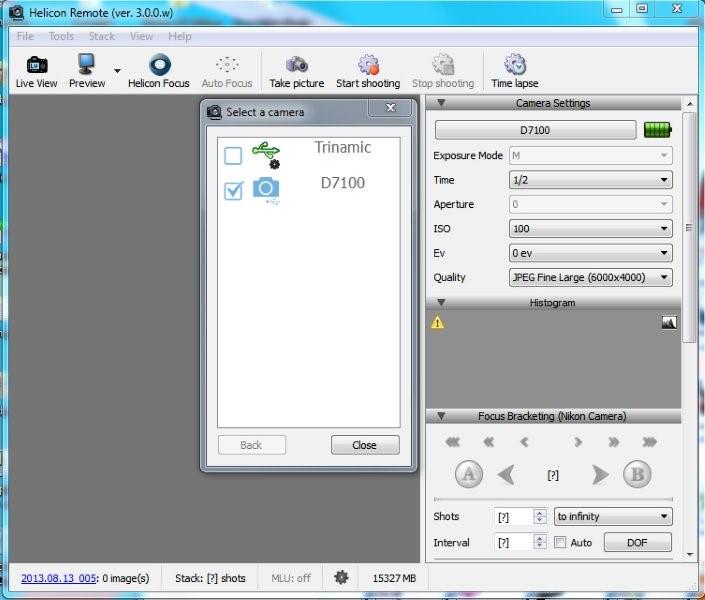Open the Quality dropdown
Screen dimensions: 705x600
point(590,278)
